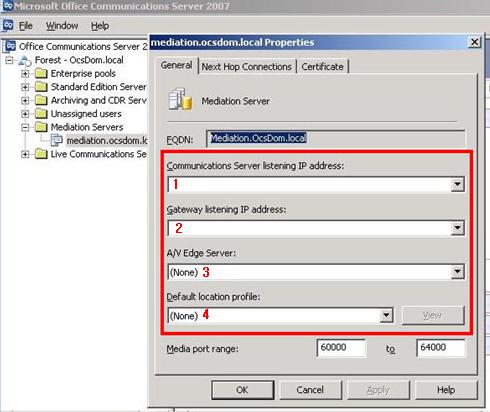This screenshot has width=490, height=412.
Task: Open the Default location profile dropdown
Action: (386, 315)
